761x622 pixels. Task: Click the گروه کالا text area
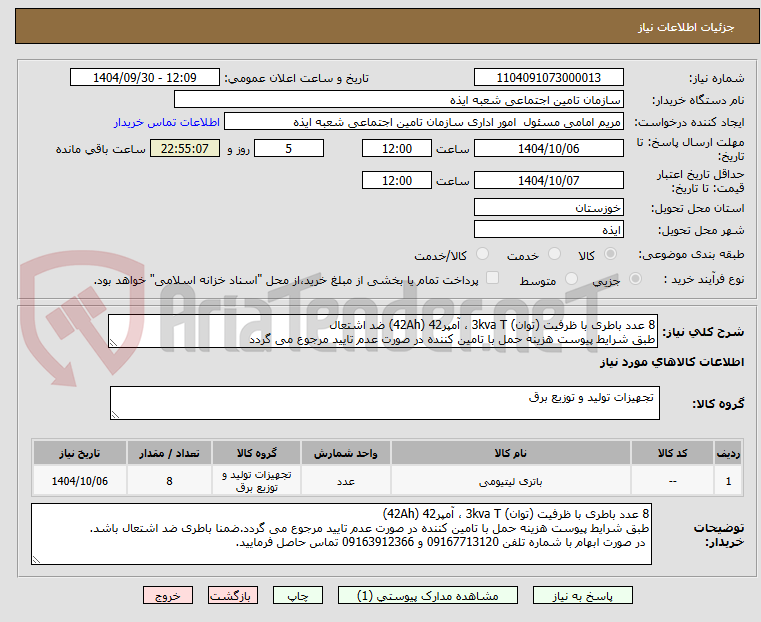(x=384, y=403)
